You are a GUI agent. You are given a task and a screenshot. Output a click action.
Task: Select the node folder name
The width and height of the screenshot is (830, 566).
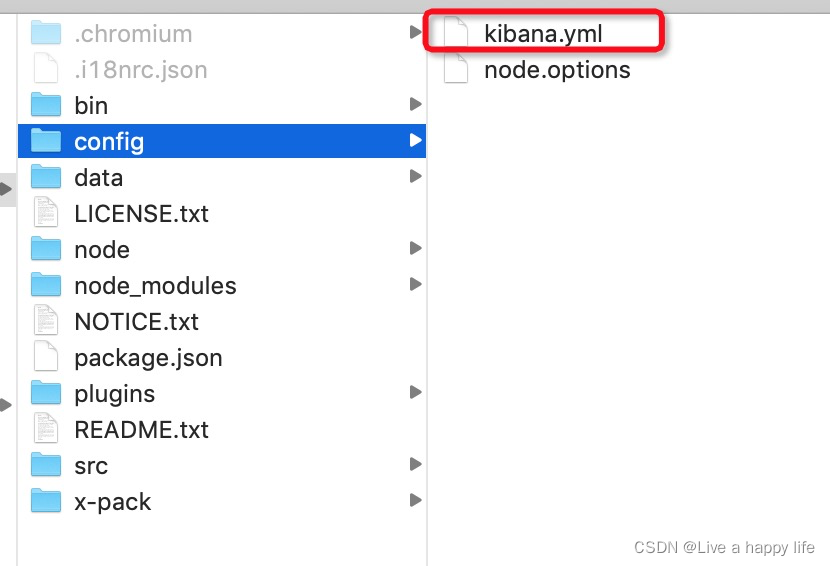pos(102,249)
